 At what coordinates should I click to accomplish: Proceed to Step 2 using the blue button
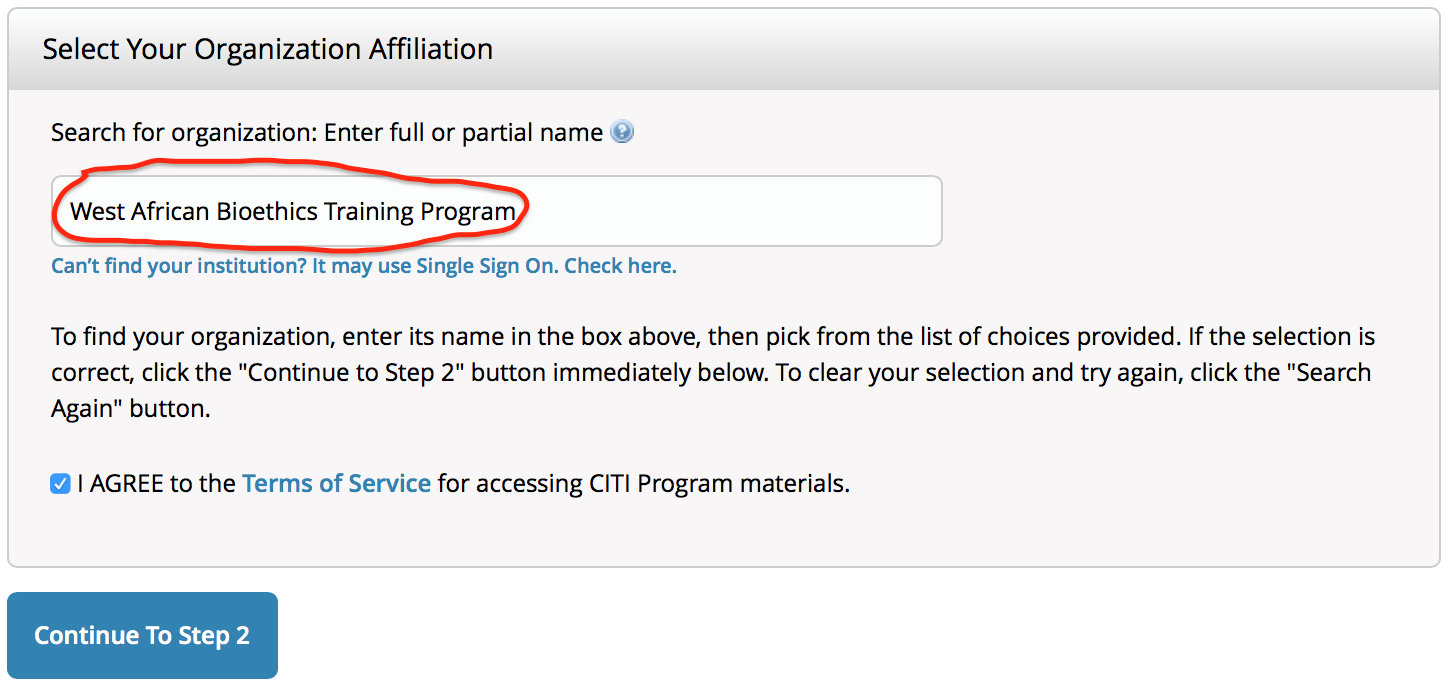[142, 636]
